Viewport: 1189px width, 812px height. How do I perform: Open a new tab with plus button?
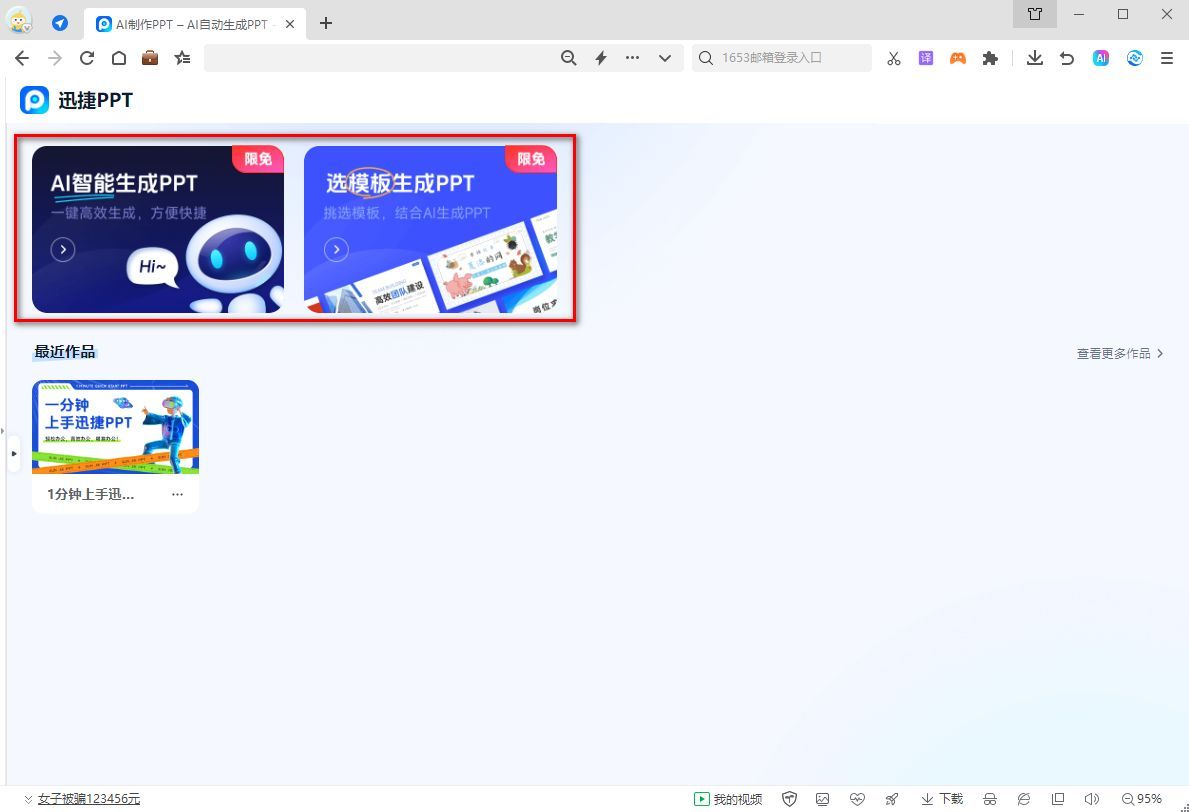pyautogui.click(x=325, y=23)
